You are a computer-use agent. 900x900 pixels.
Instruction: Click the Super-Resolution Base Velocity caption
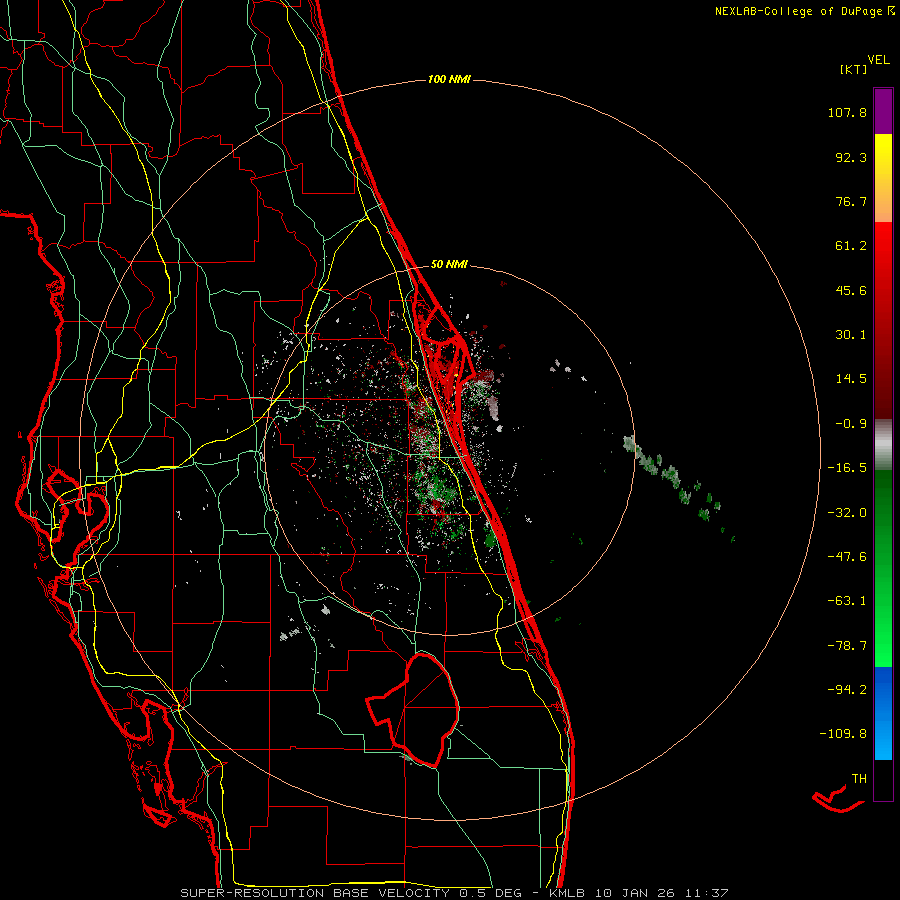click(x=455, y=893)
